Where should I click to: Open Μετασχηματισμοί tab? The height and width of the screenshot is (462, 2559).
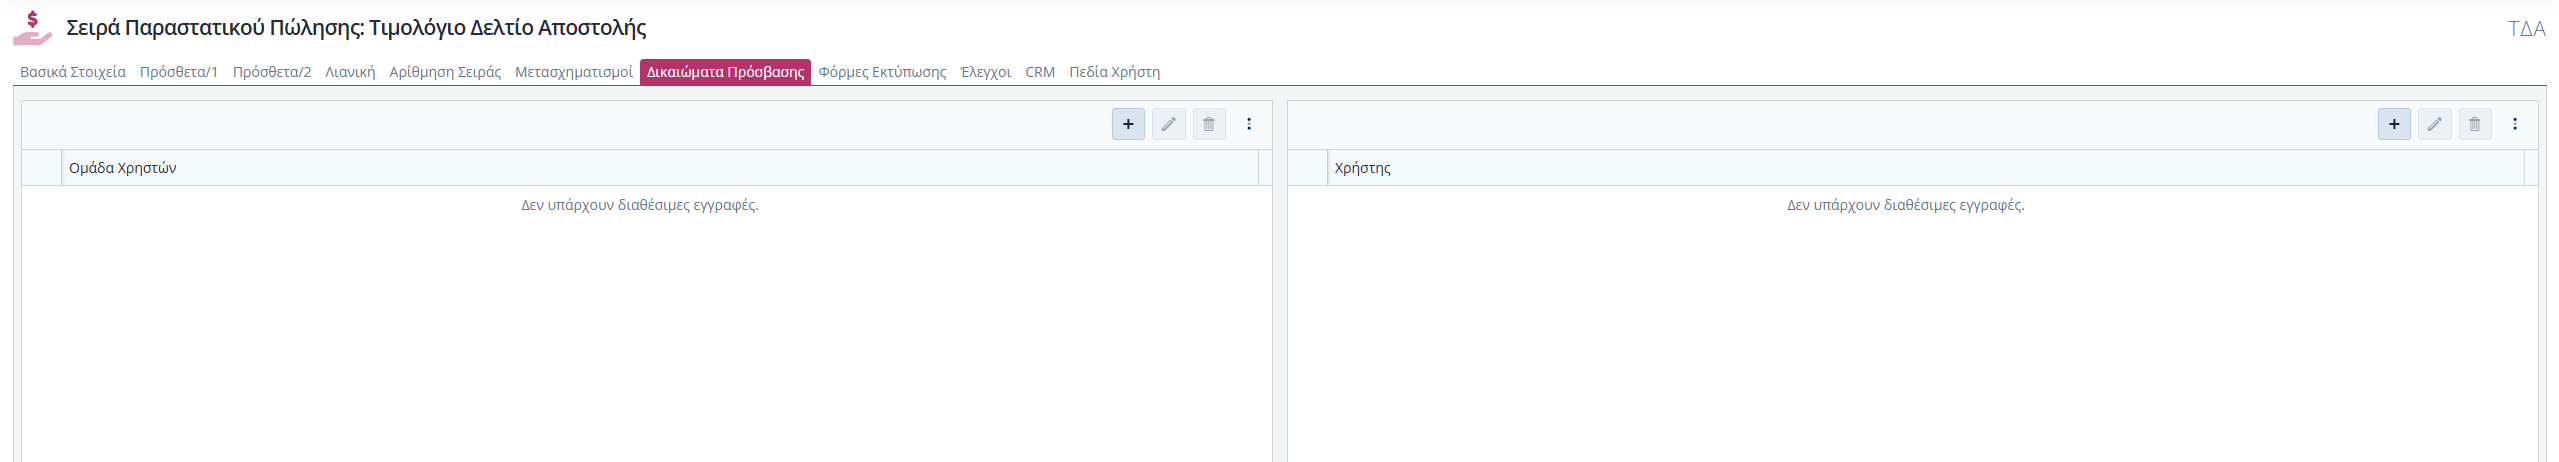(574, 72)
